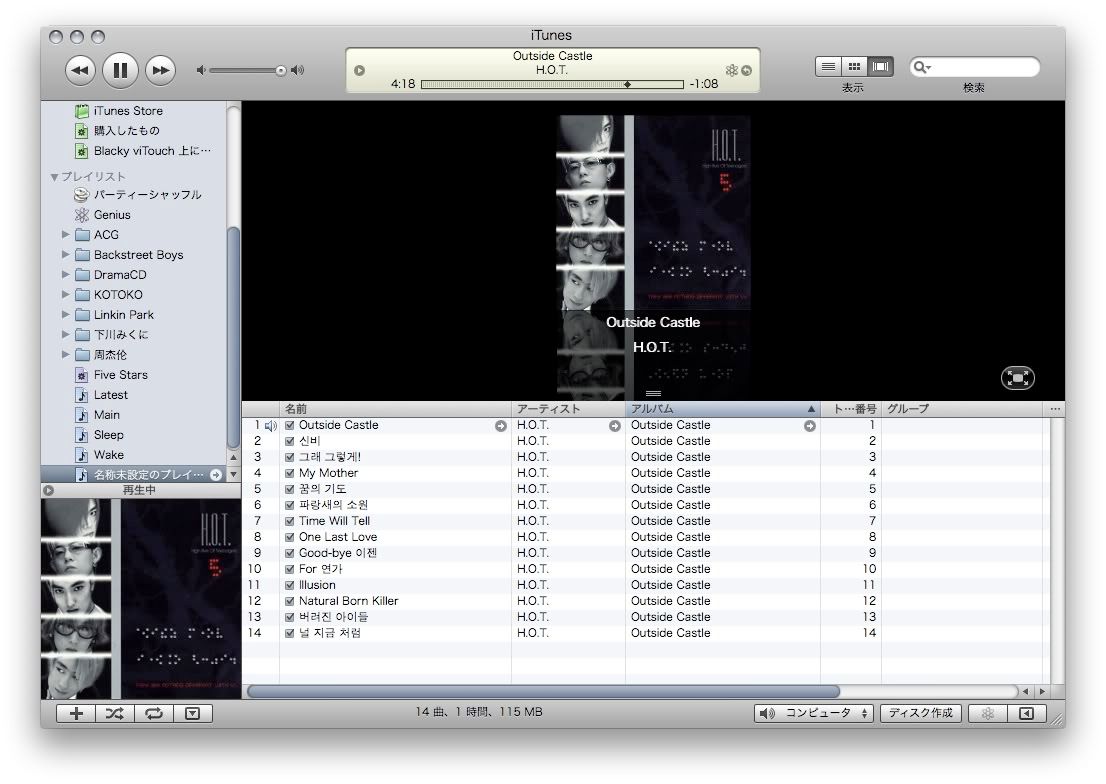Skip to previous track with rewind button
Image resolution: width=1106 pixels, height=784 pixels.
coord(80,70)
